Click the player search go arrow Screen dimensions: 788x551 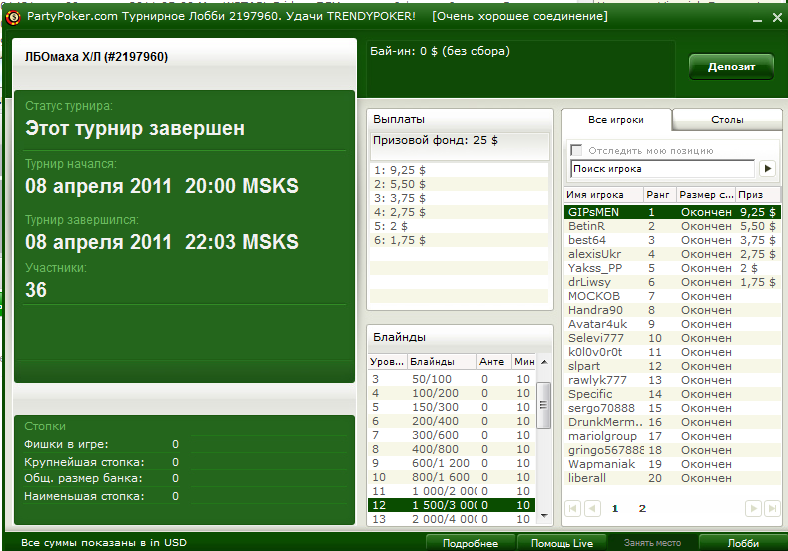point(767,168)
